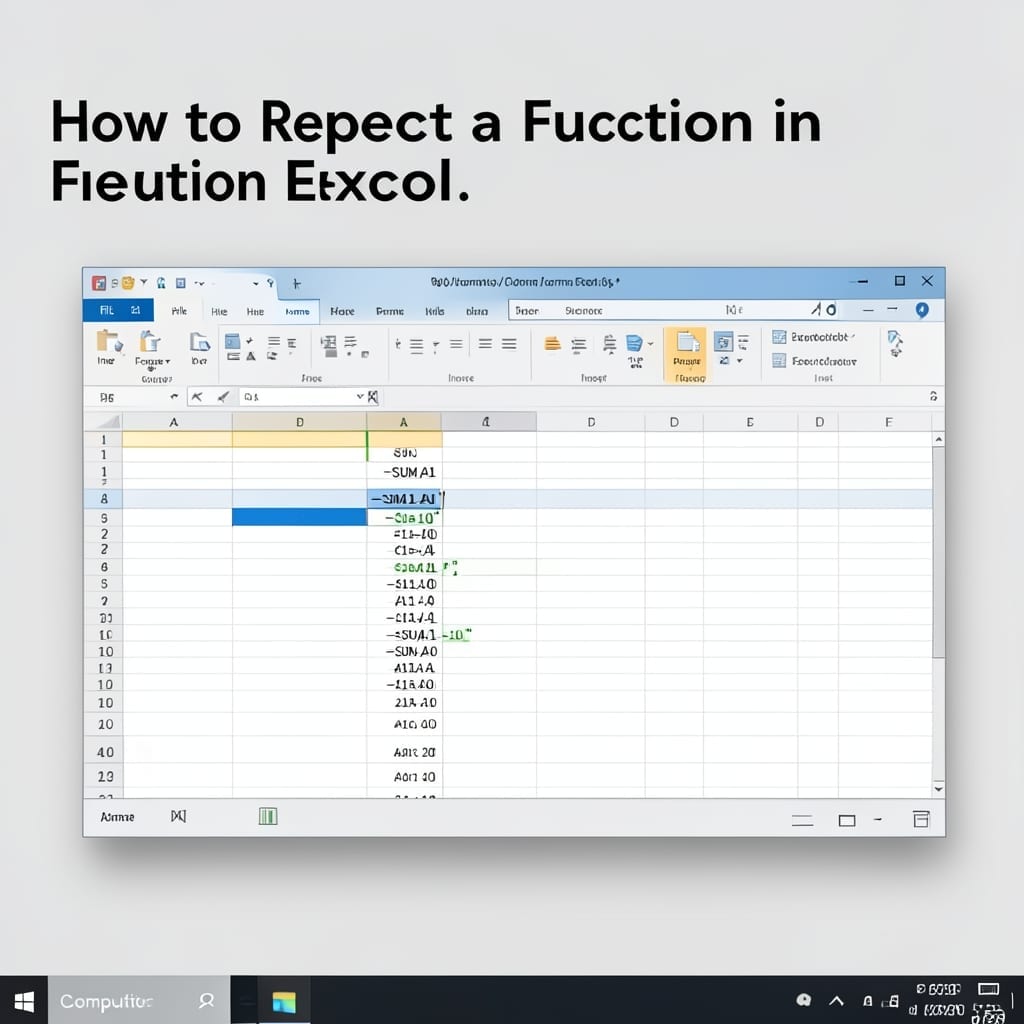Click the vertical scrollbar up arrow
Image resolution: width=1024 pixels, height=1024 pixels.
point(938,440)
